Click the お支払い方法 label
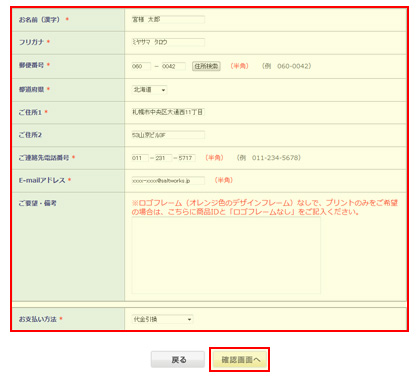 click(x=38, y=319)
